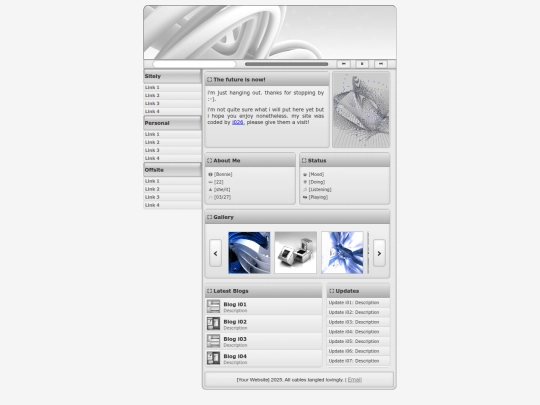The width and height of the screenshot is (540, 405).
Task: Click the icon beside 'The future is now!'
Action: [209, 80]
